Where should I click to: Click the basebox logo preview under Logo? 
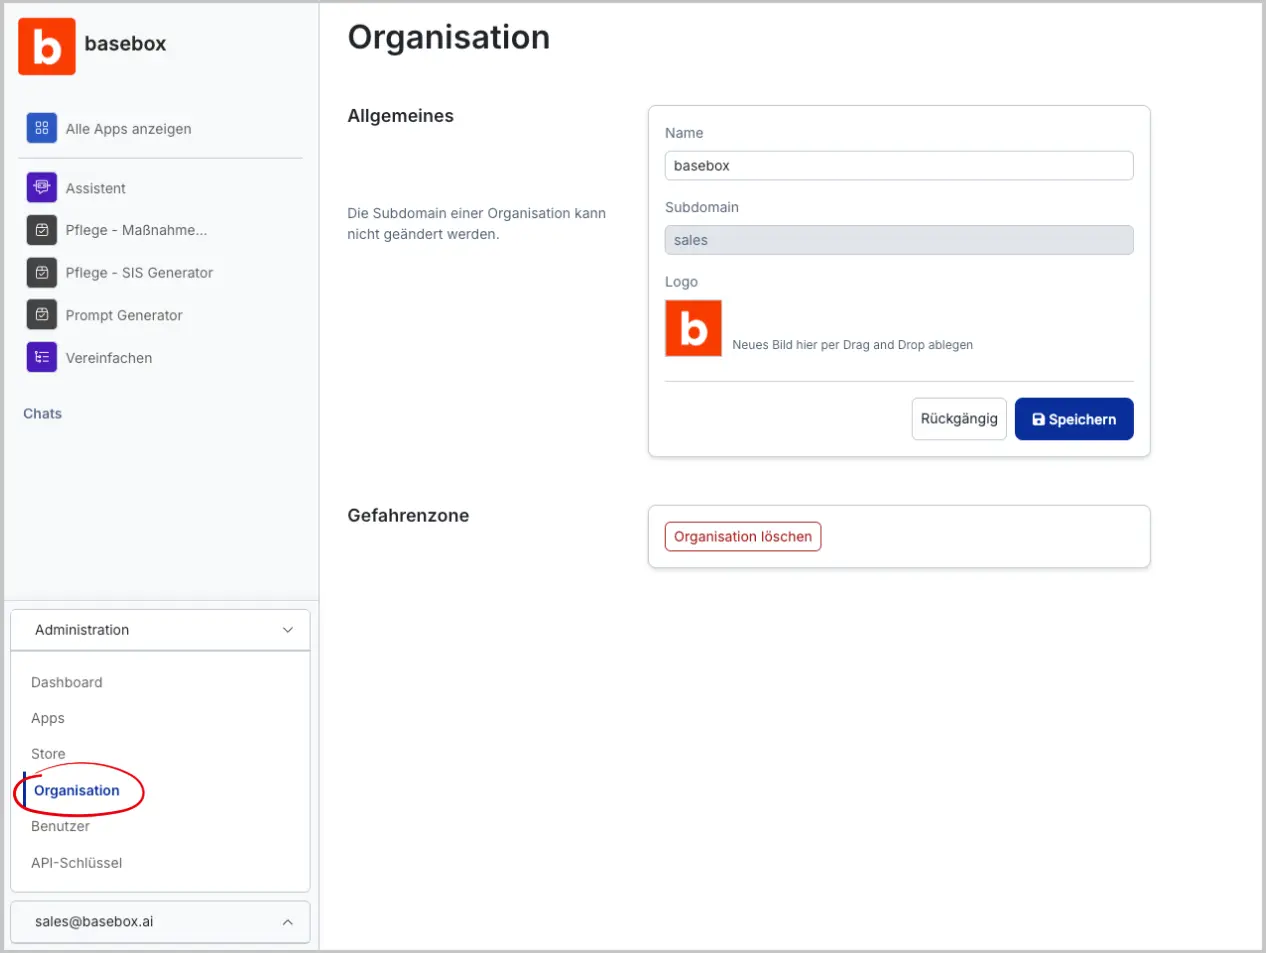(x=693, y=327)
